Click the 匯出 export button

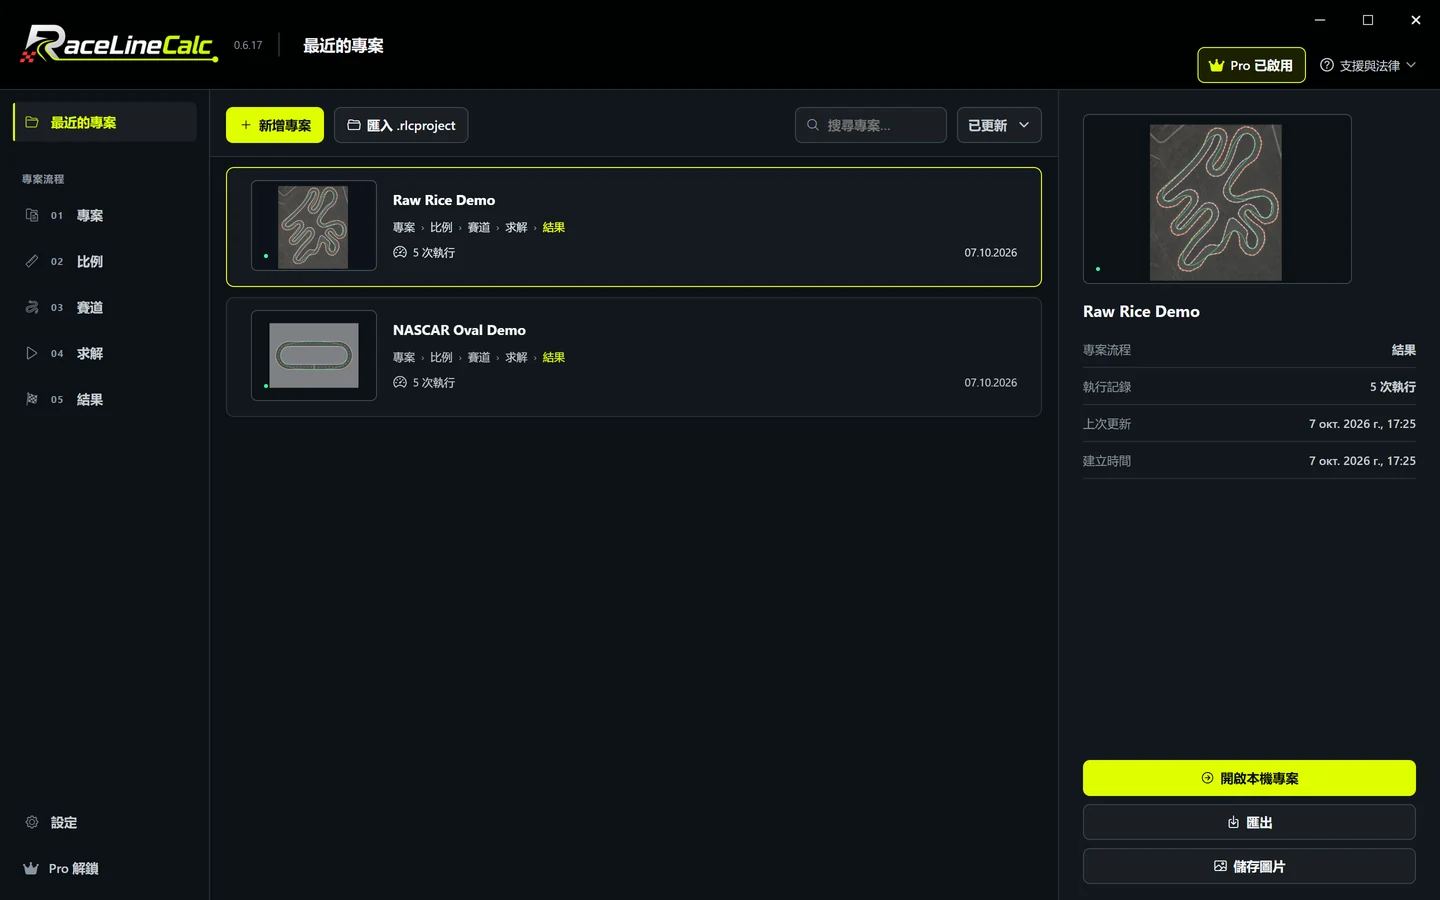1249,822
